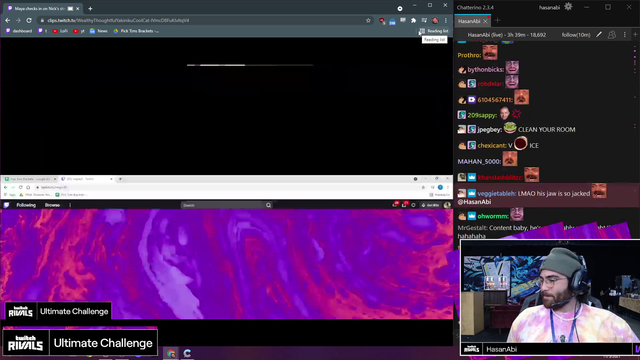
Task: Open the yt bookmark
Action: coord(79,31)
